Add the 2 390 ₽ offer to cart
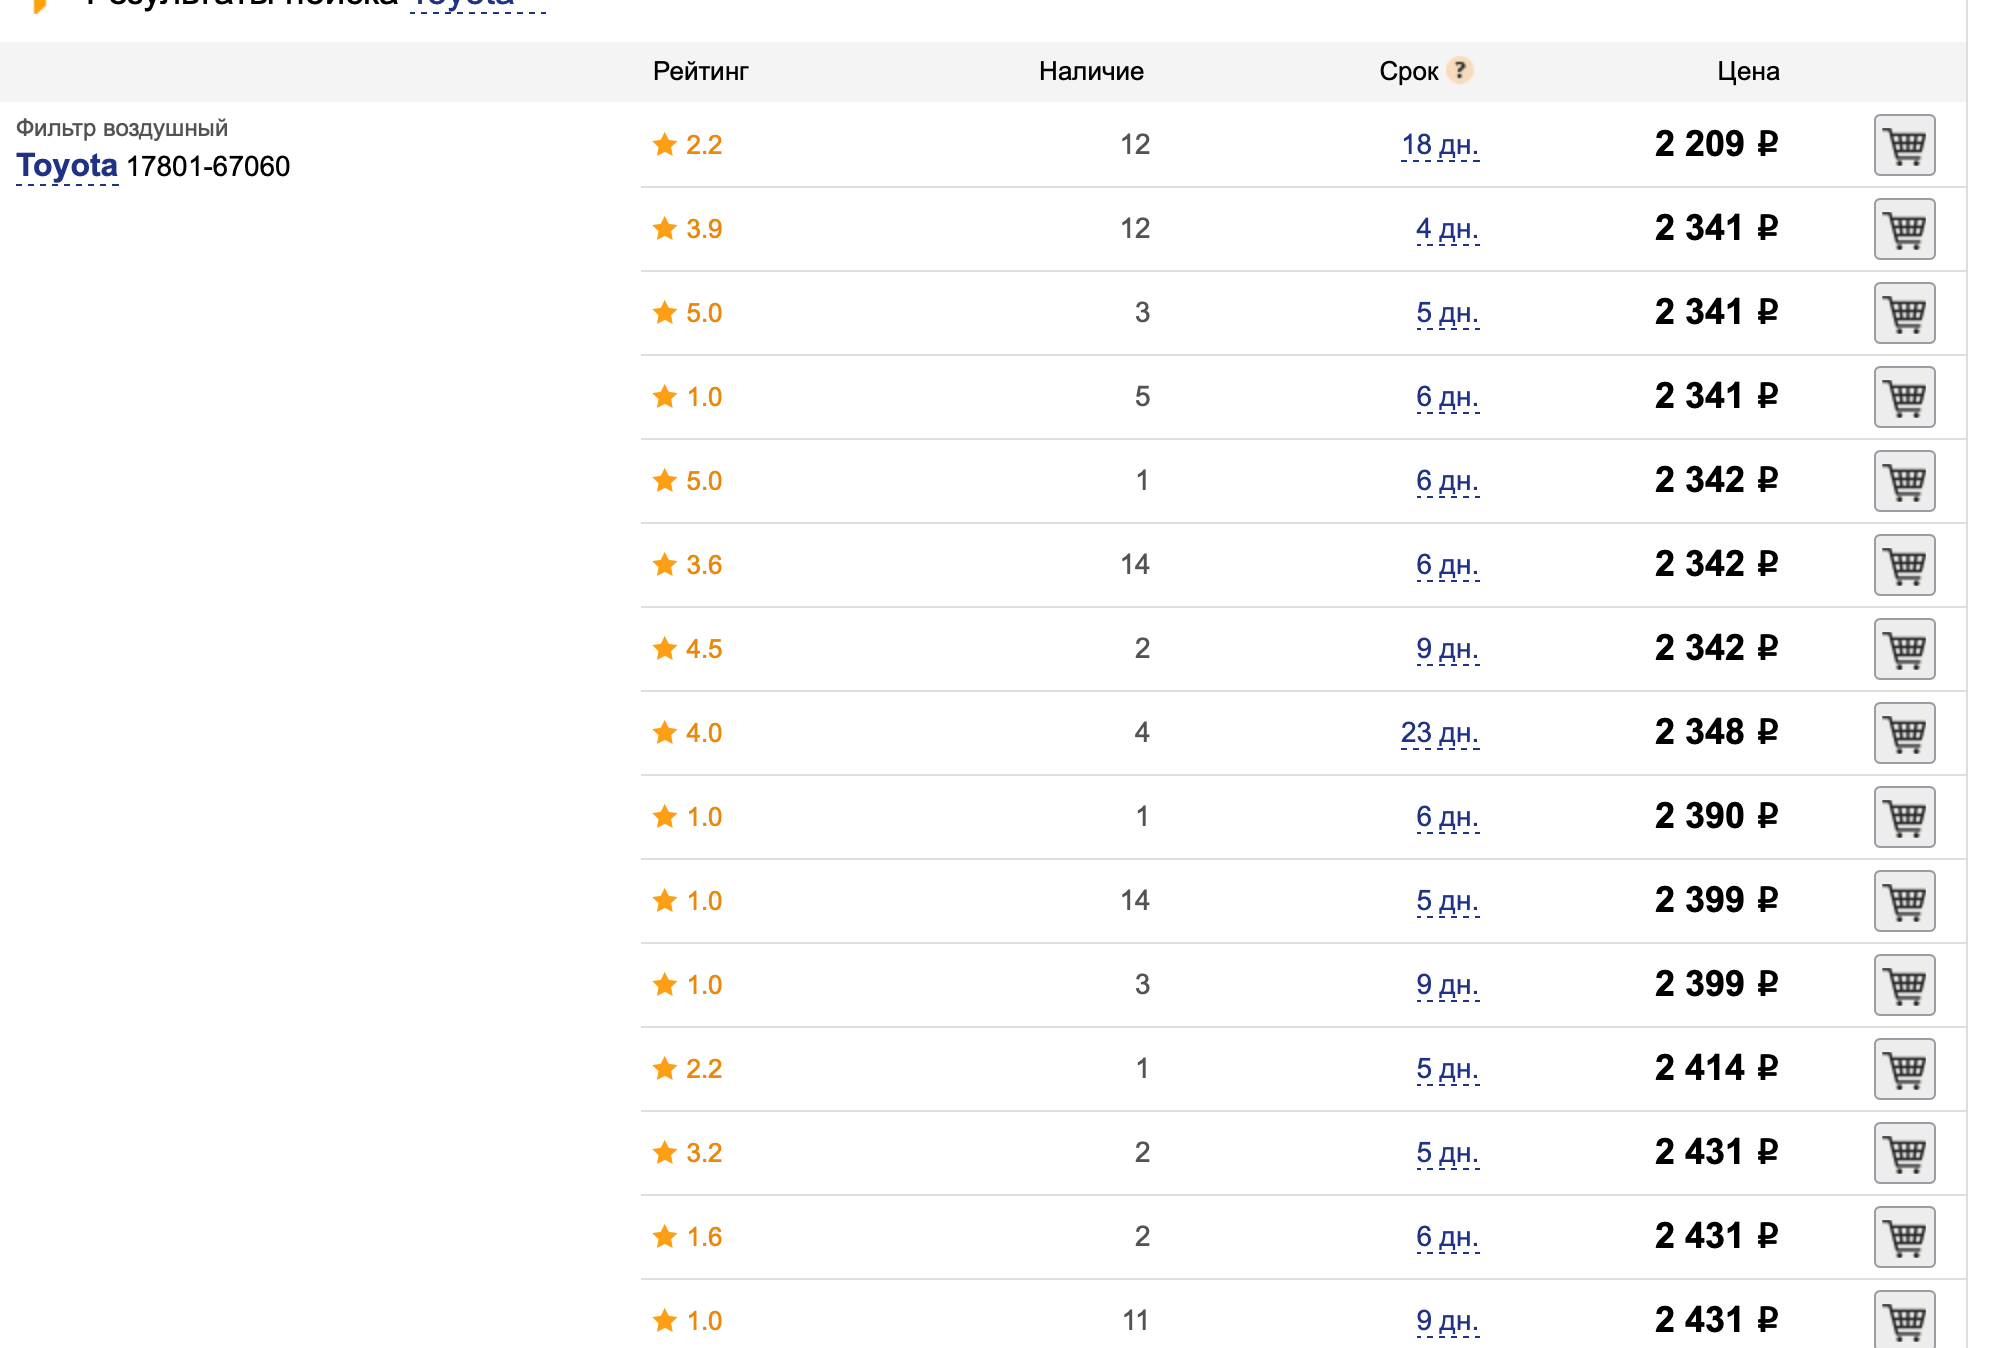2014x1348 pixels. click(x=1904, y=817)
